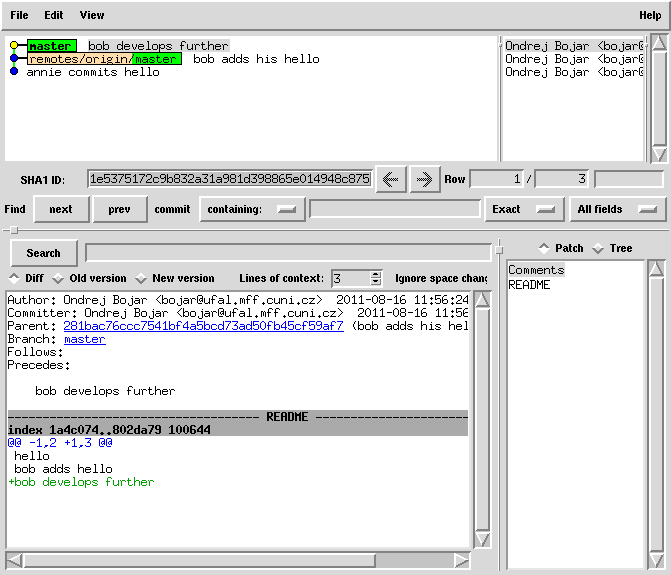Open the View menu
The width and height of the screenshot is (671, 575).
[x=92, y=15]
